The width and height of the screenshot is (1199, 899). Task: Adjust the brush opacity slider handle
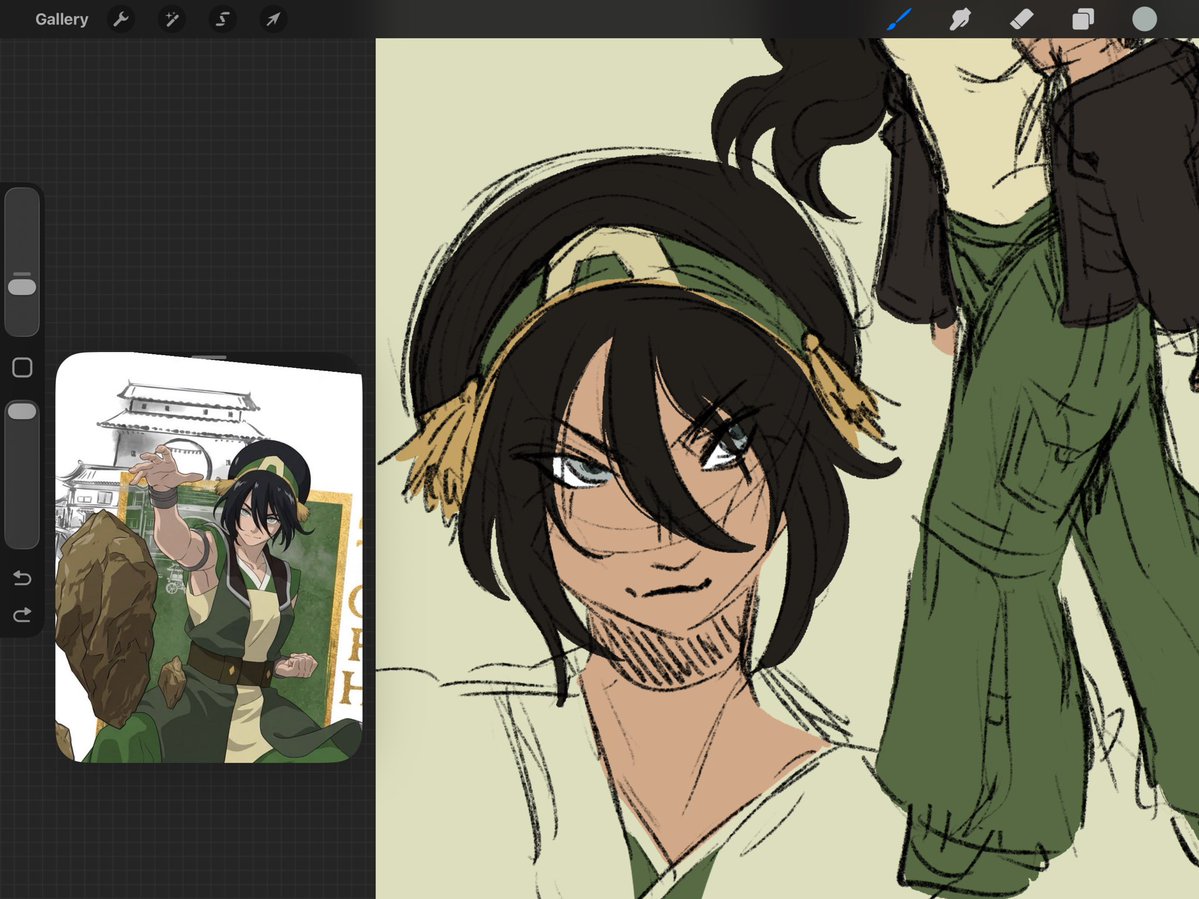pos(22,411)
